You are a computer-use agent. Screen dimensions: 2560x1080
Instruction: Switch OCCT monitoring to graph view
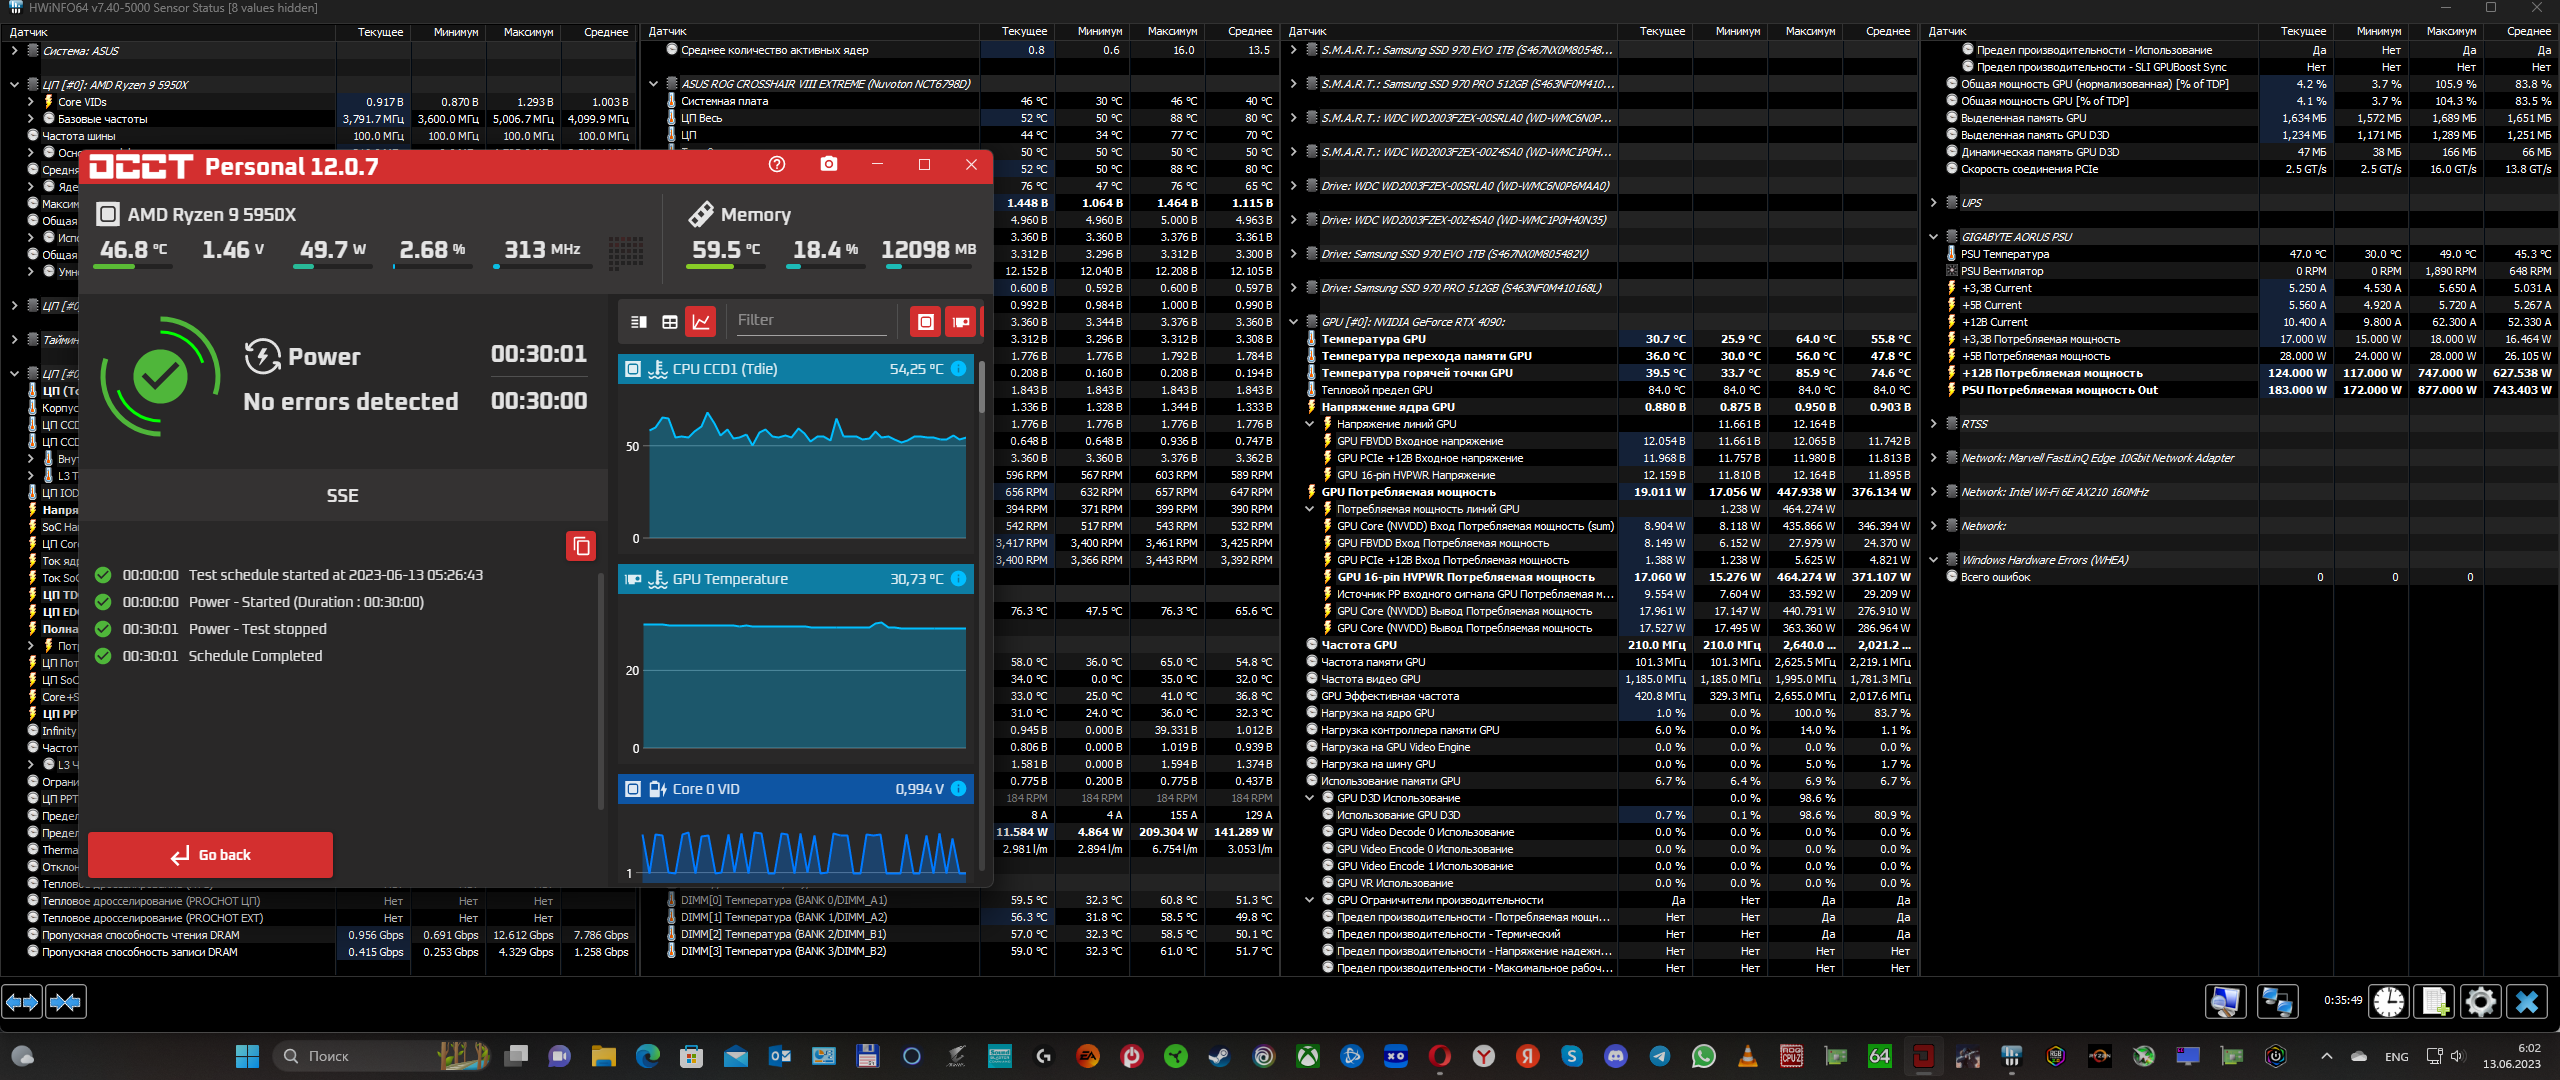pyautogui.click(x=701, y=322)
